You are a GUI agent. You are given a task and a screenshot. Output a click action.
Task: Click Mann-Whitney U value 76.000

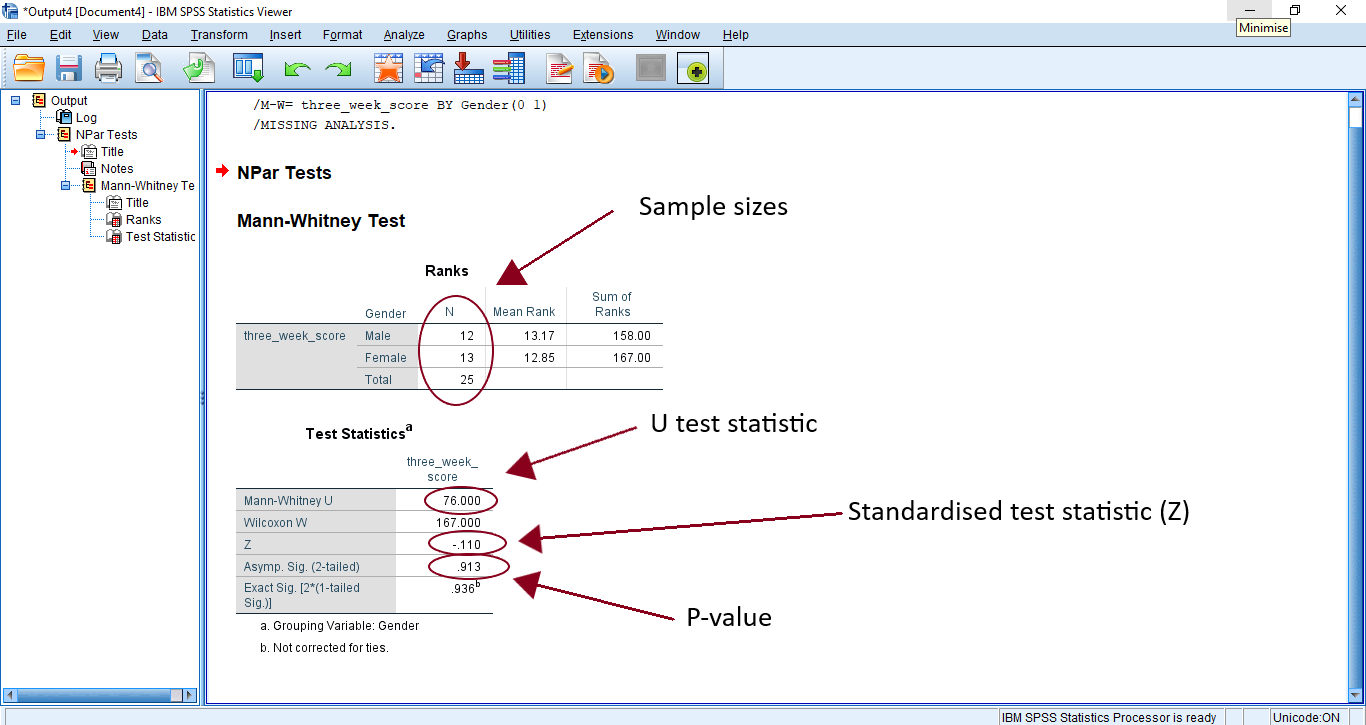pos(461,500)
